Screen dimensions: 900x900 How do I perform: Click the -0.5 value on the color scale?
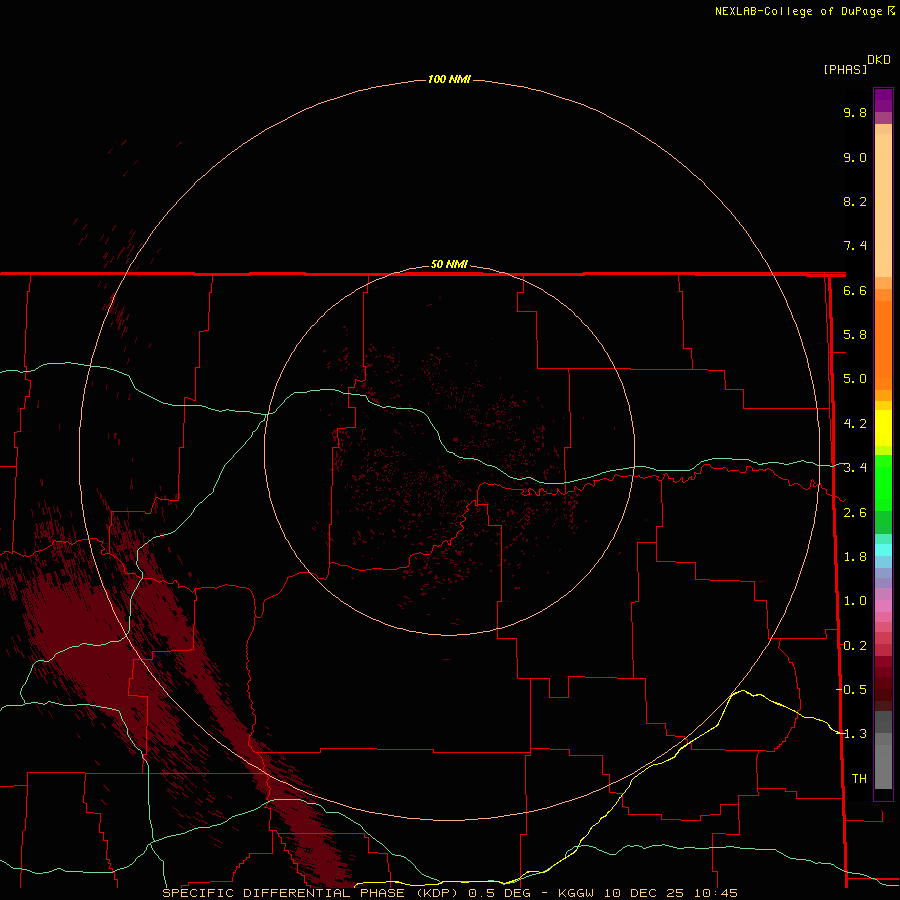point(852,689)
